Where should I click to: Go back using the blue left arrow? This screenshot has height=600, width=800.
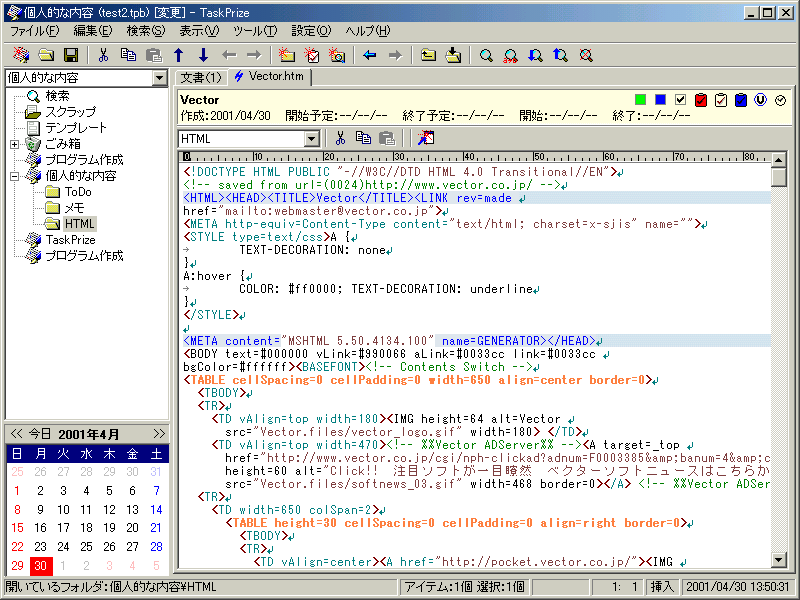click(369, 55)
